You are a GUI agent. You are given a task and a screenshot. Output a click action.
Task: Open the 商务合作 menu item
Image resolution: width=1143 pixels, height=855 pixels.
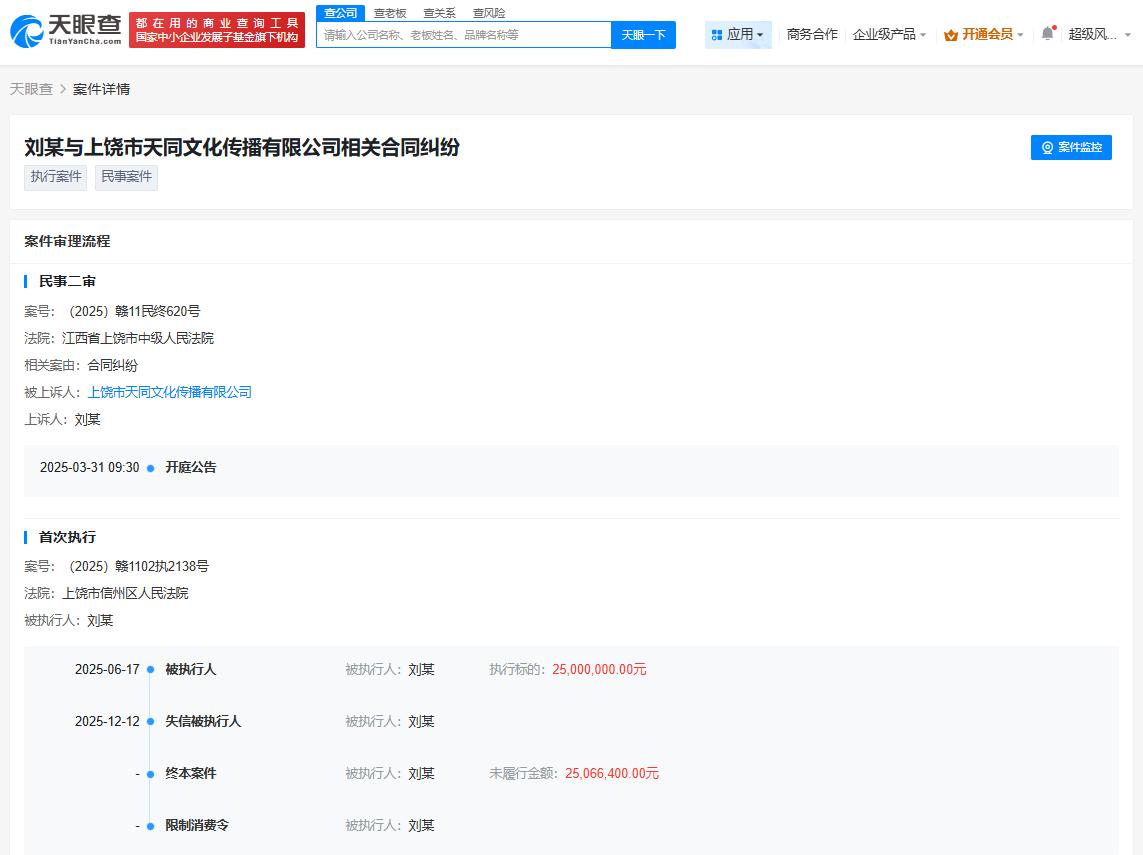[x=811, y=33]
